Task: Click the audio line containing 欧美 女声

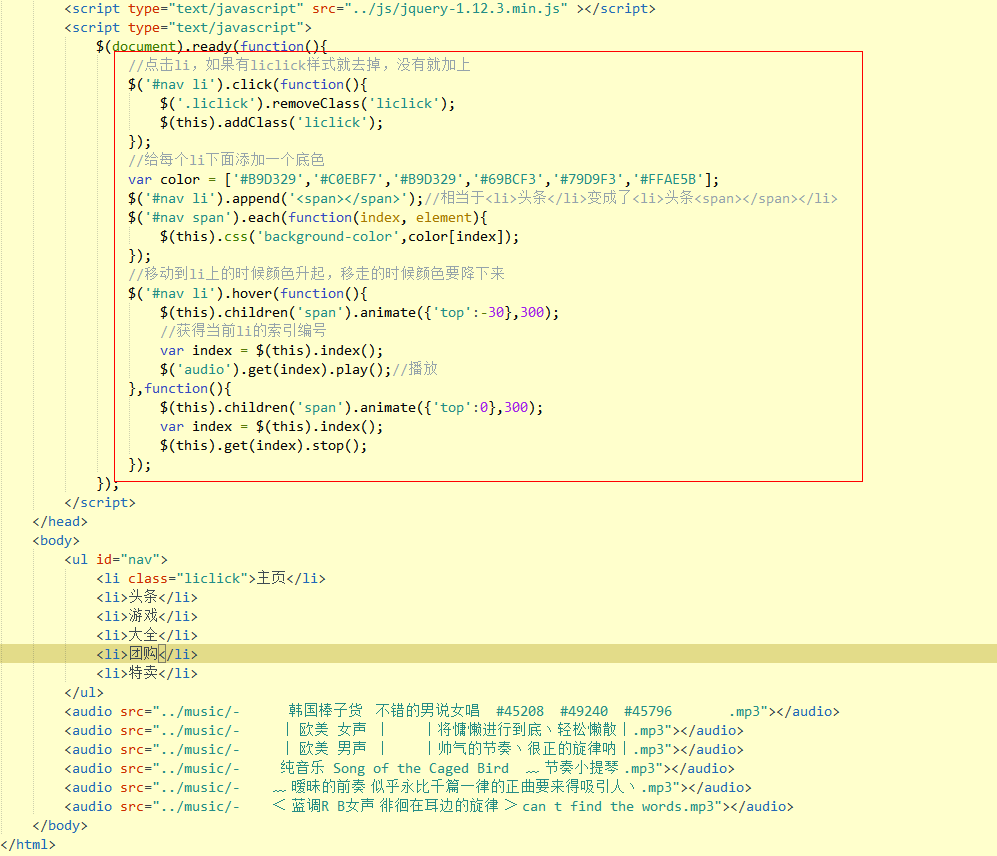Action: (404, 730)
